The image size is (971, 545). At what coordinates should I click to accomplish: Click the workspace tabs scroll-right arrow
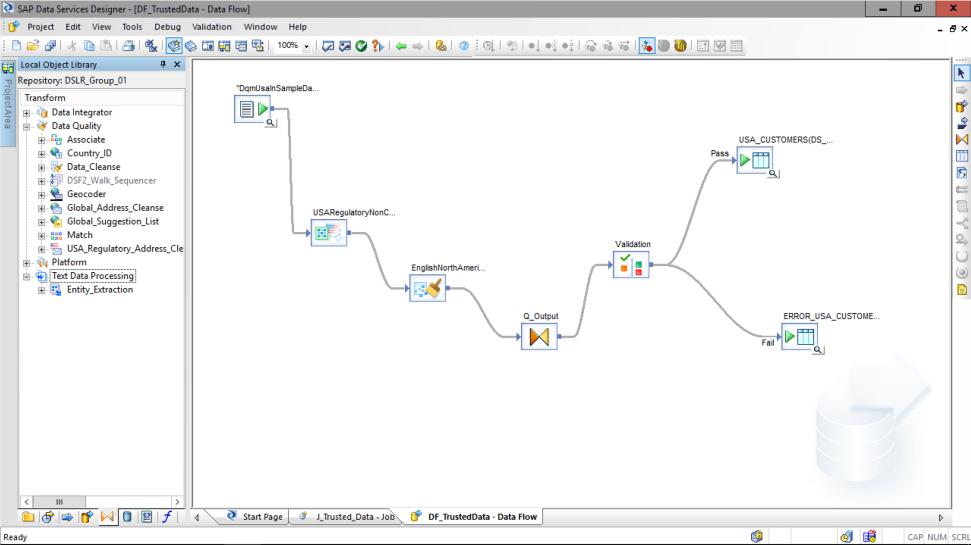coord(941,518)
